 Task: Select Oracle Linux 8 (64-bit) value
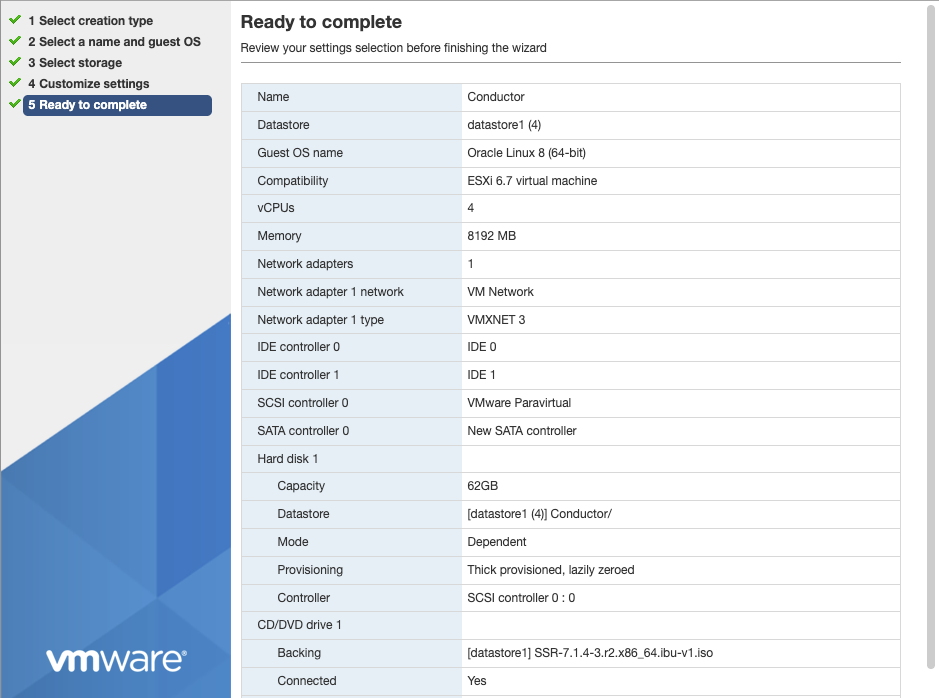[x=526, y=153]
